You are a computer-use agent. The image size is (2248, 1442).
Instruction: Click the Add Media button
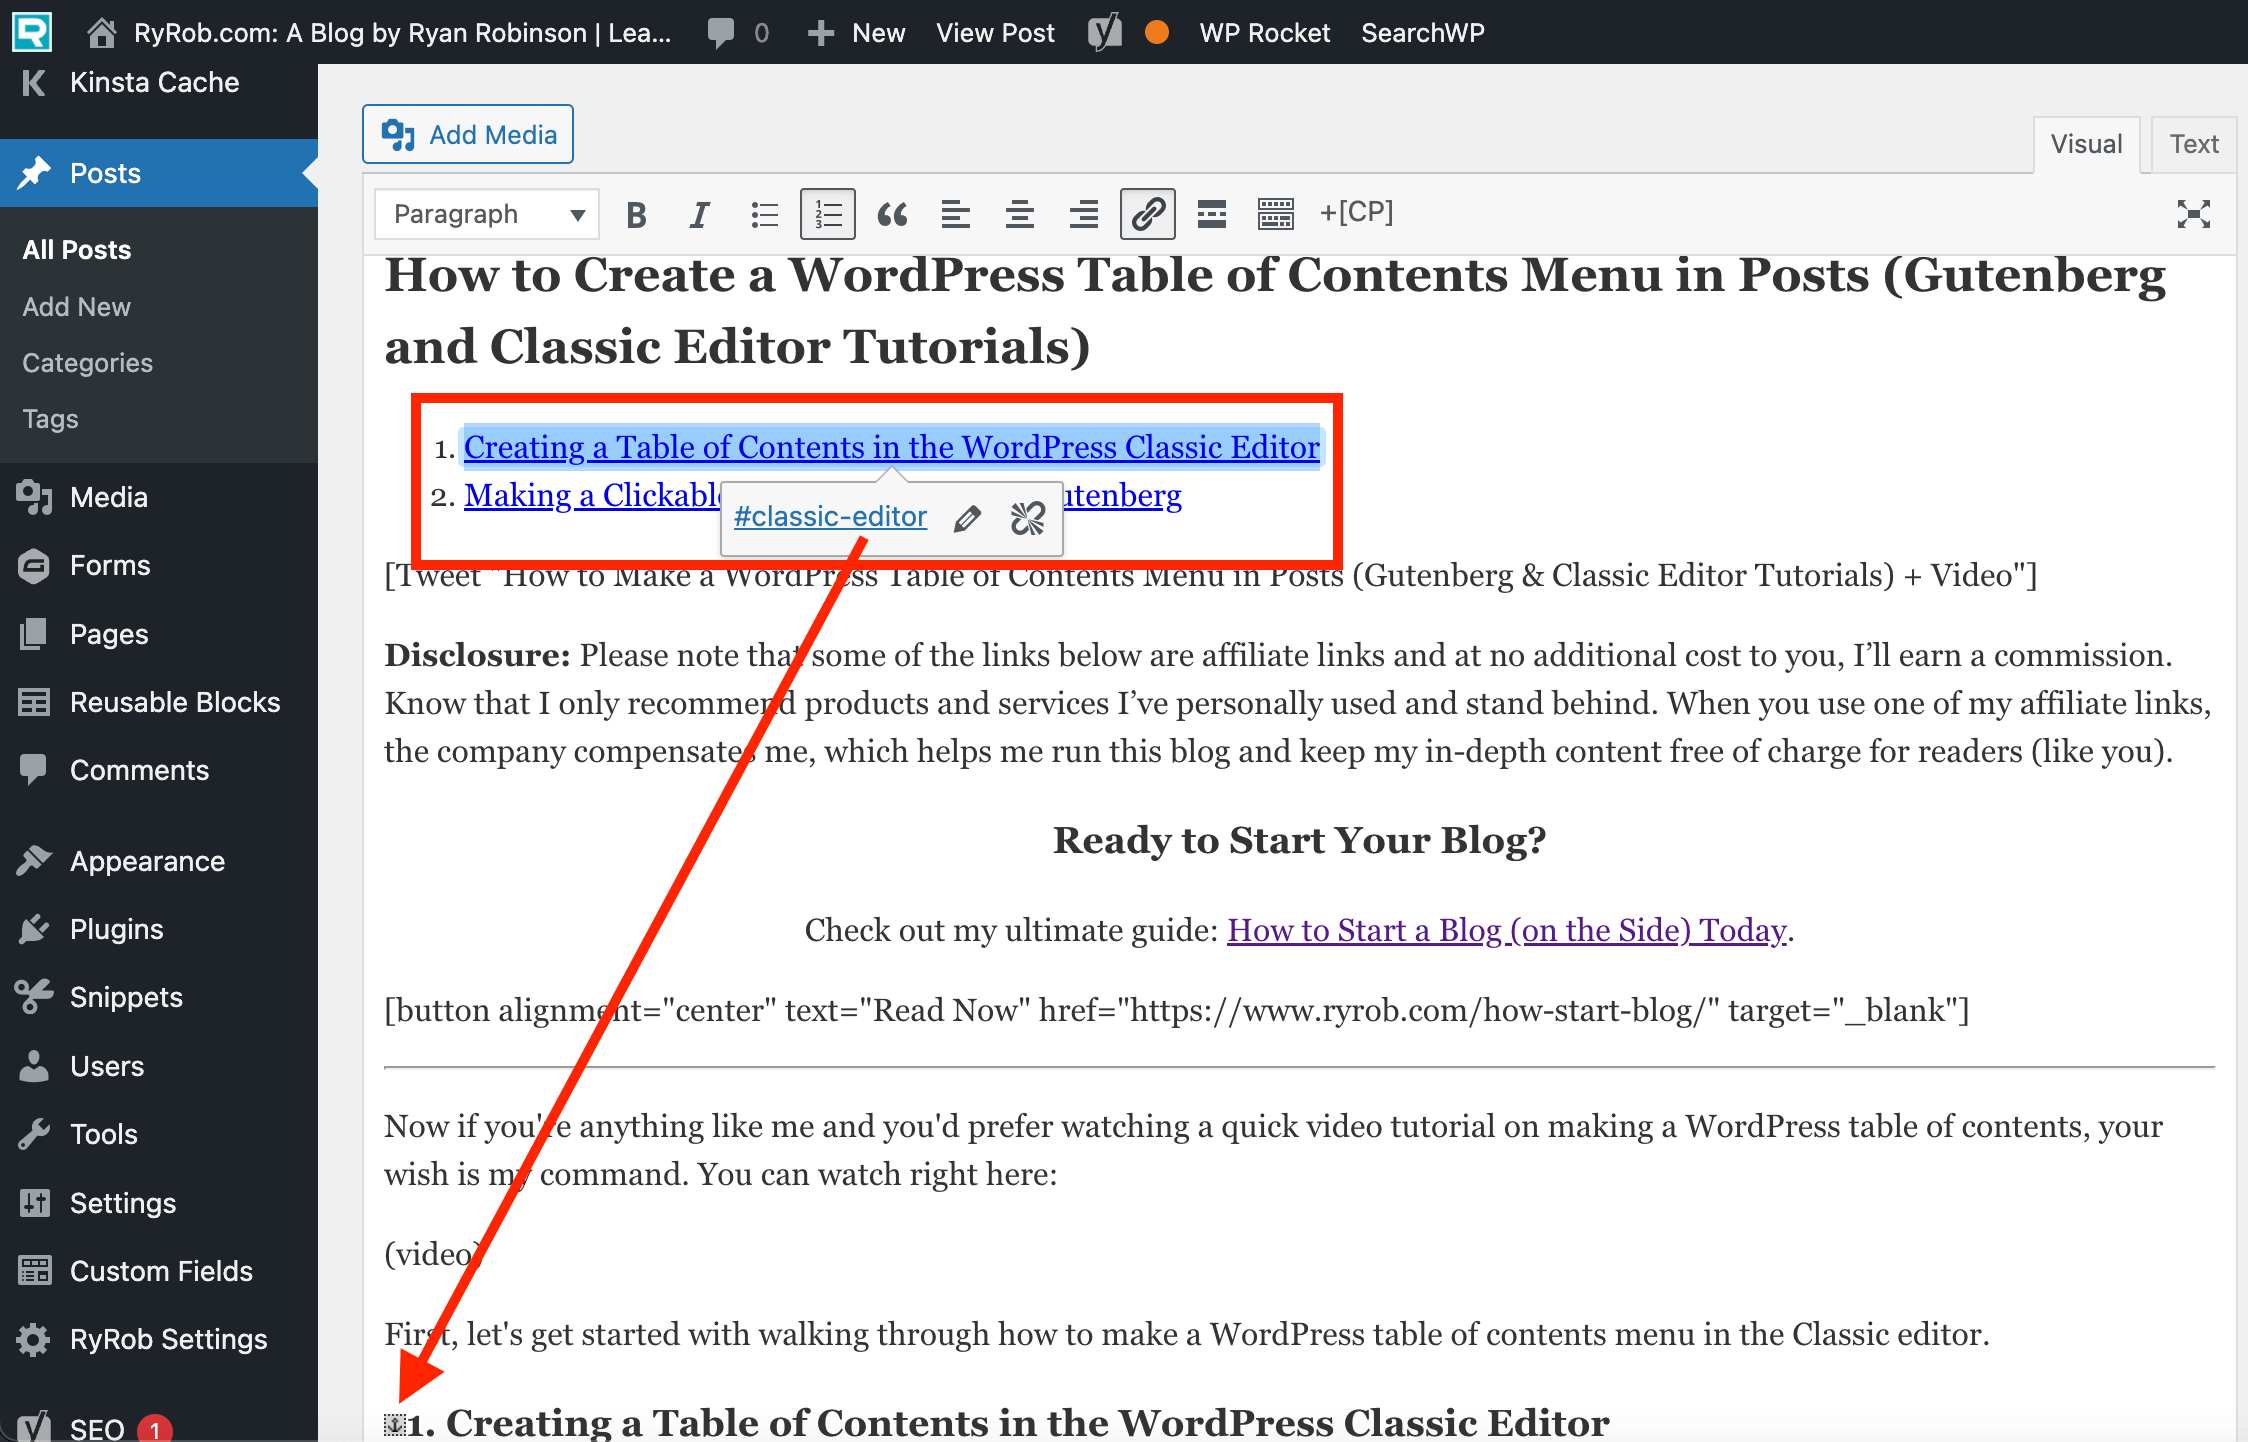point(467,133)
